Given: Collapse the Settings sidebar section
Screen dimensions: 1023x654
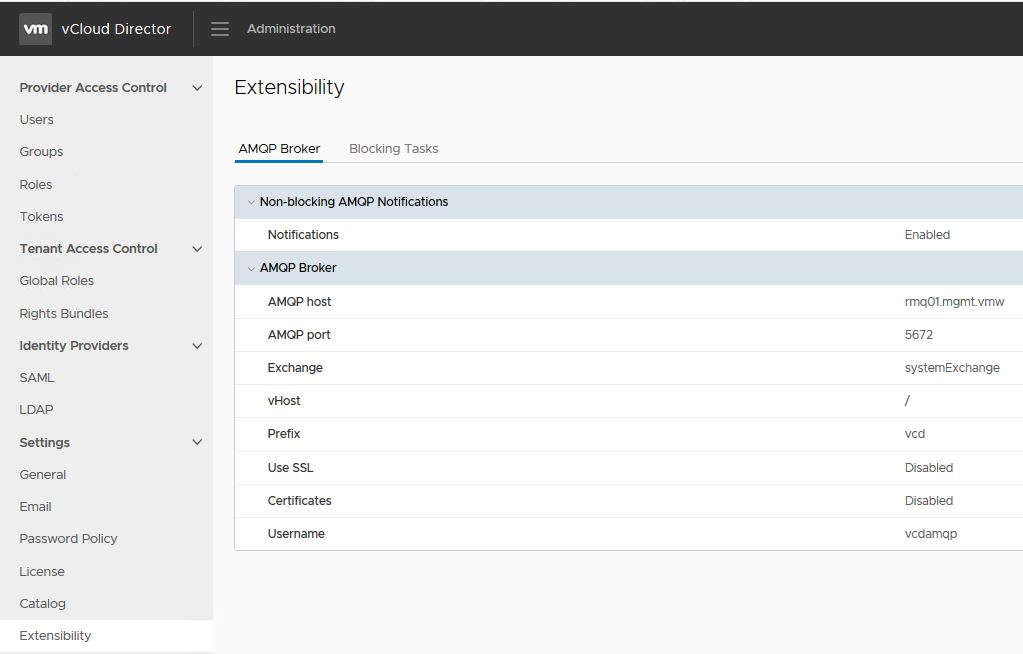Looking at the screenshot, I should [x=197, y=442].
